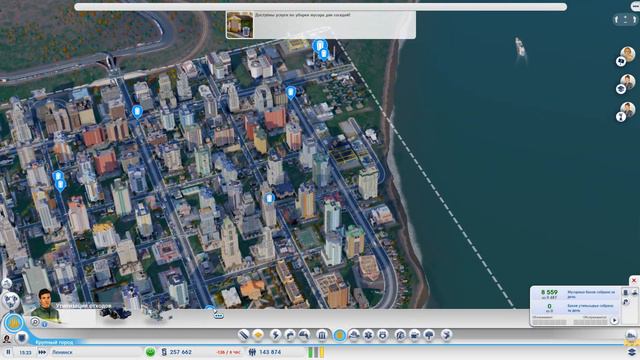Open the Health services menu
The image size is (640, 360).
tap(368, 336)
